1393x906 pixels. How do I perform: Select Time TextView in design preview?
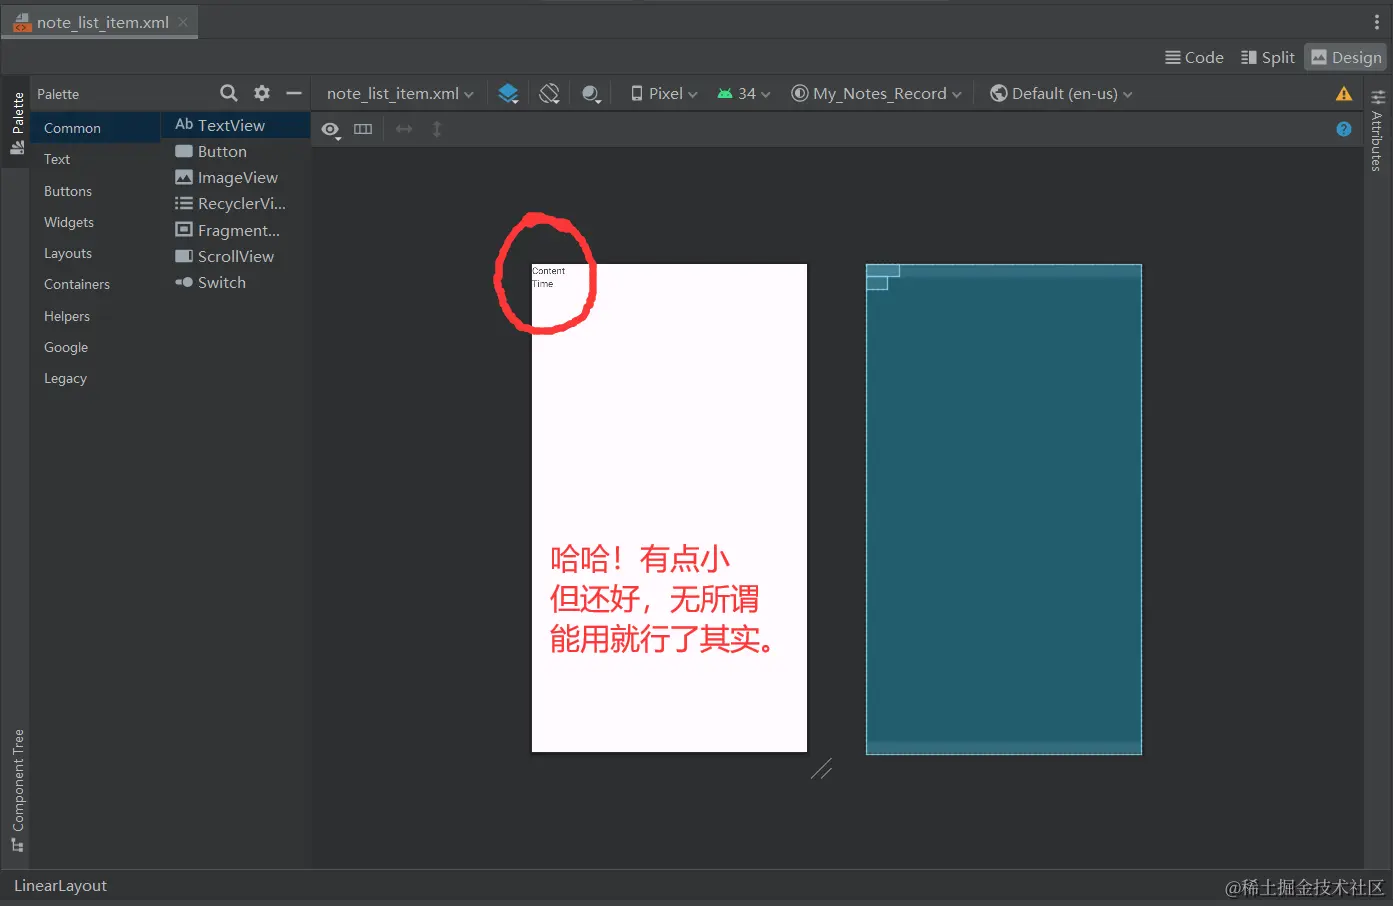(x=542, y=284)
